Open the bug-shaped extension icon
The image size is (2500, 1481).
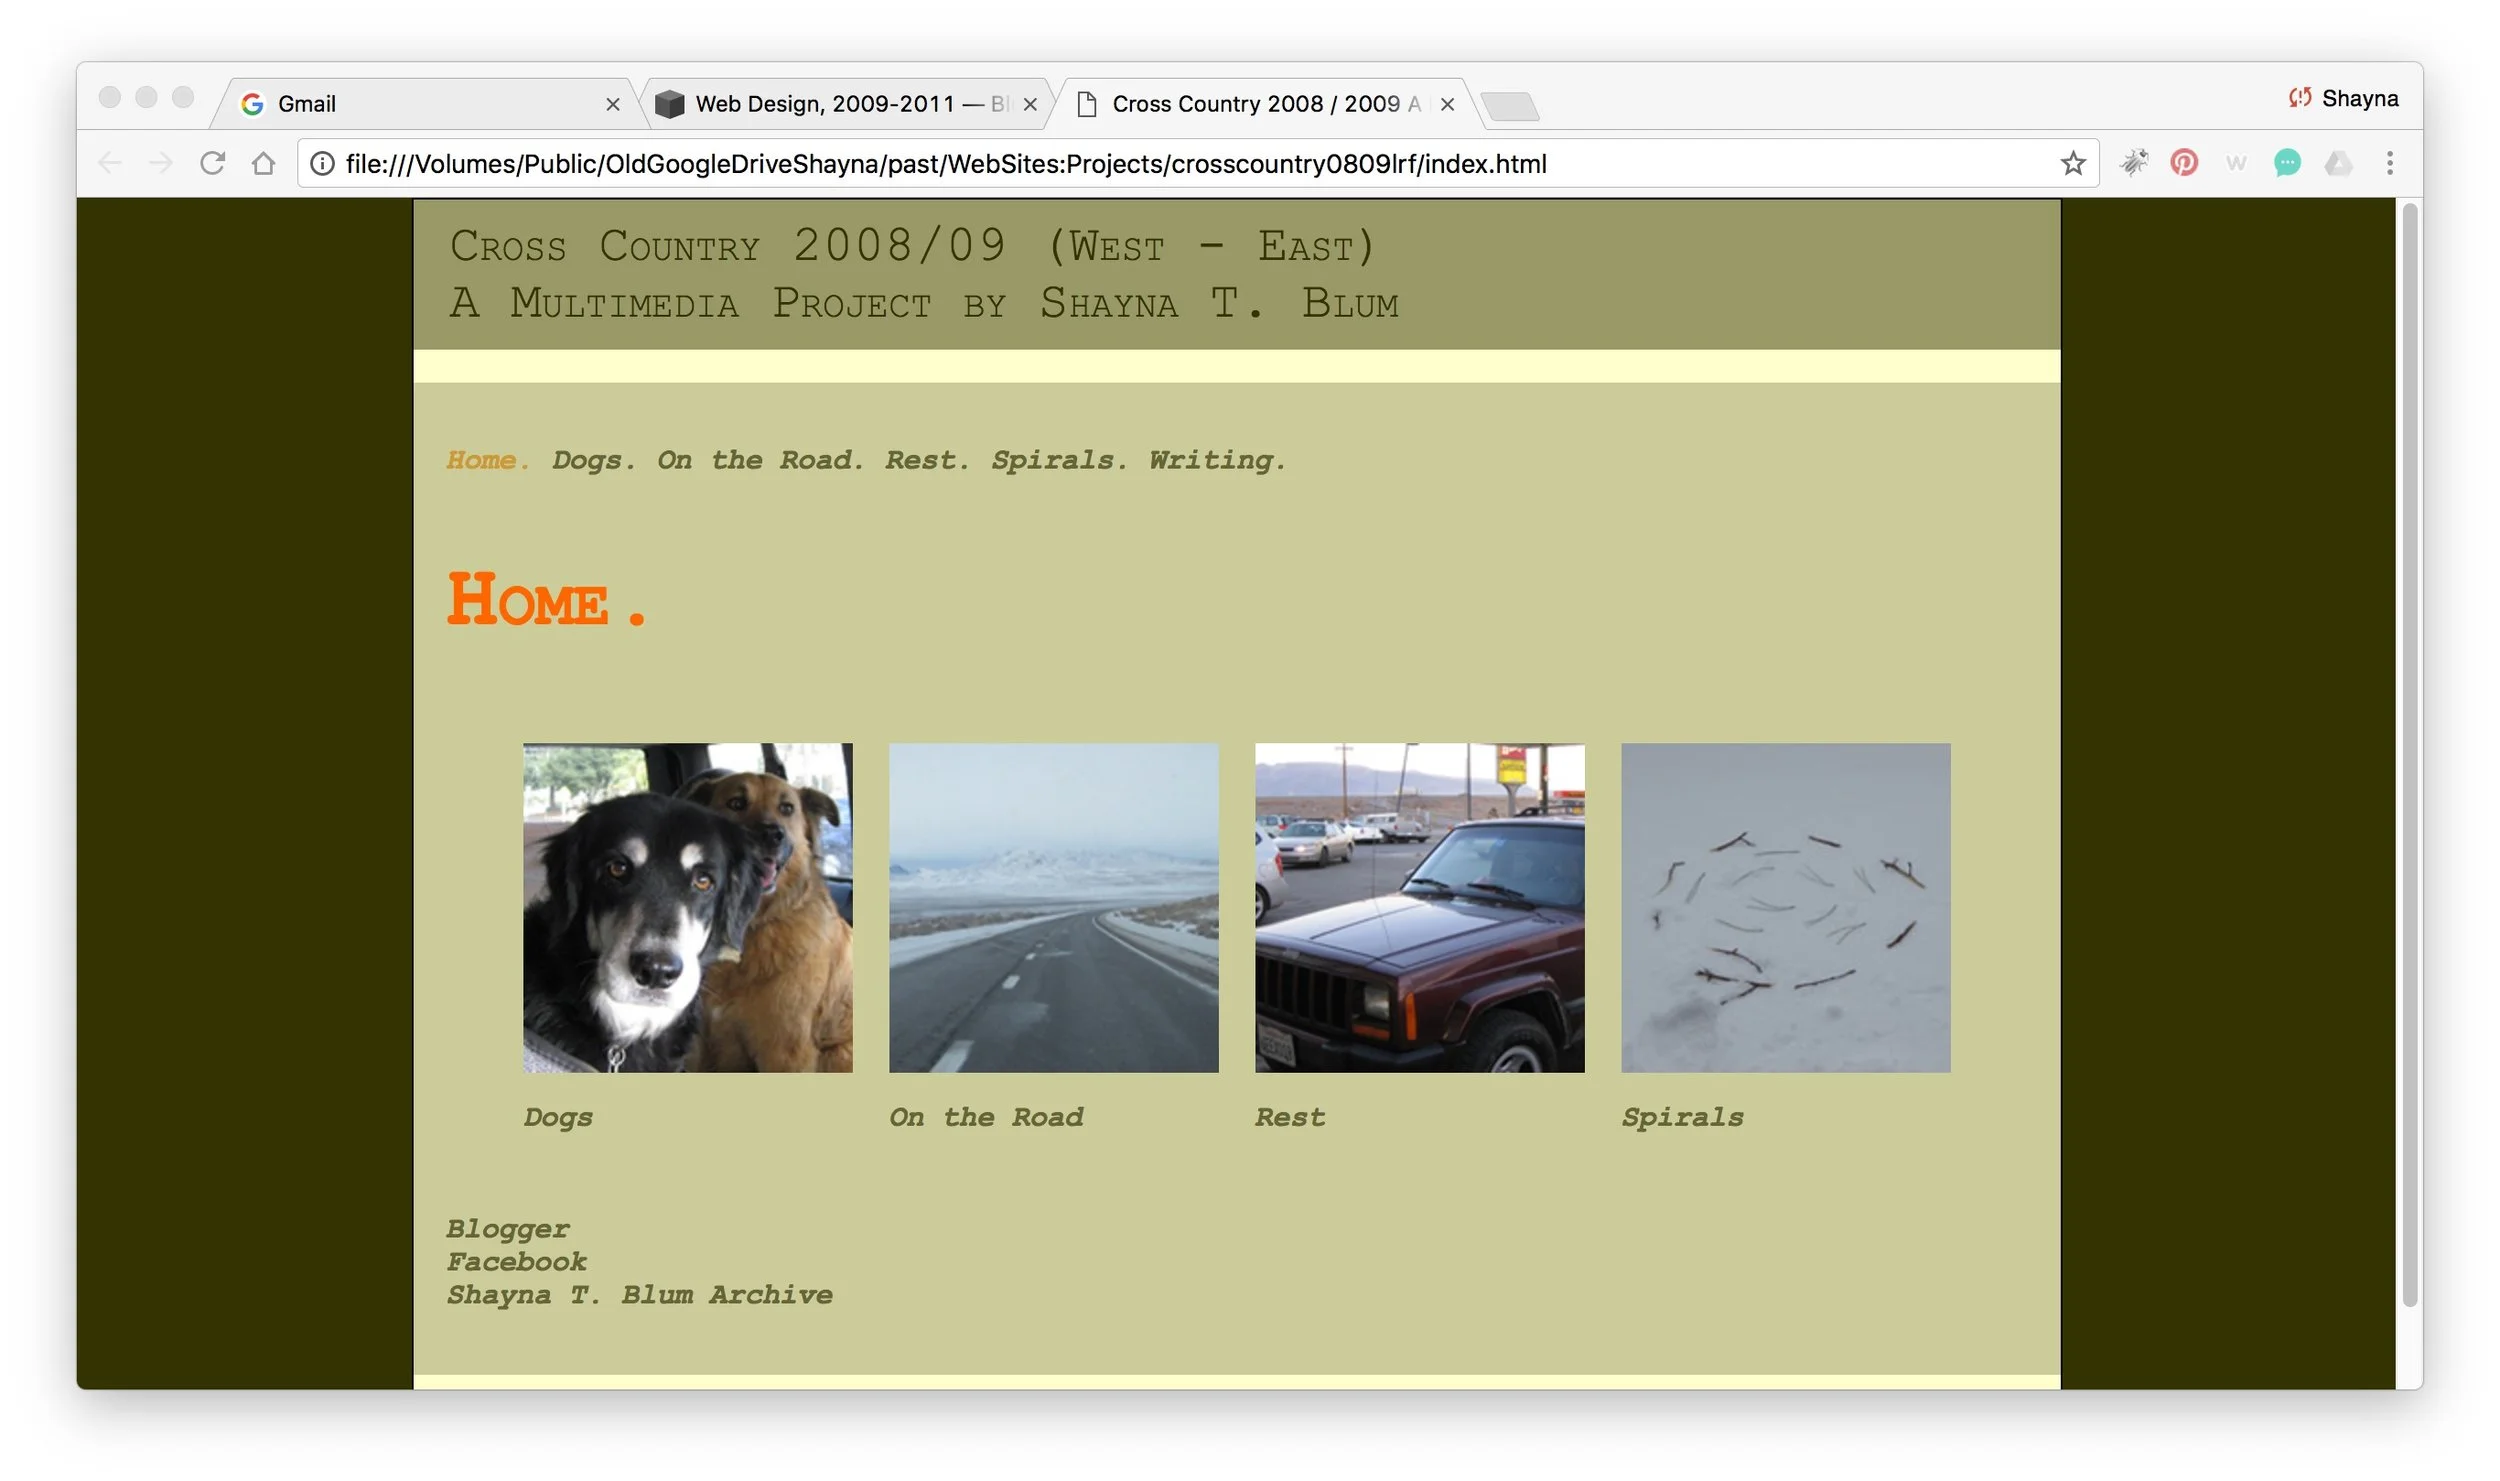pos(2132,163)
